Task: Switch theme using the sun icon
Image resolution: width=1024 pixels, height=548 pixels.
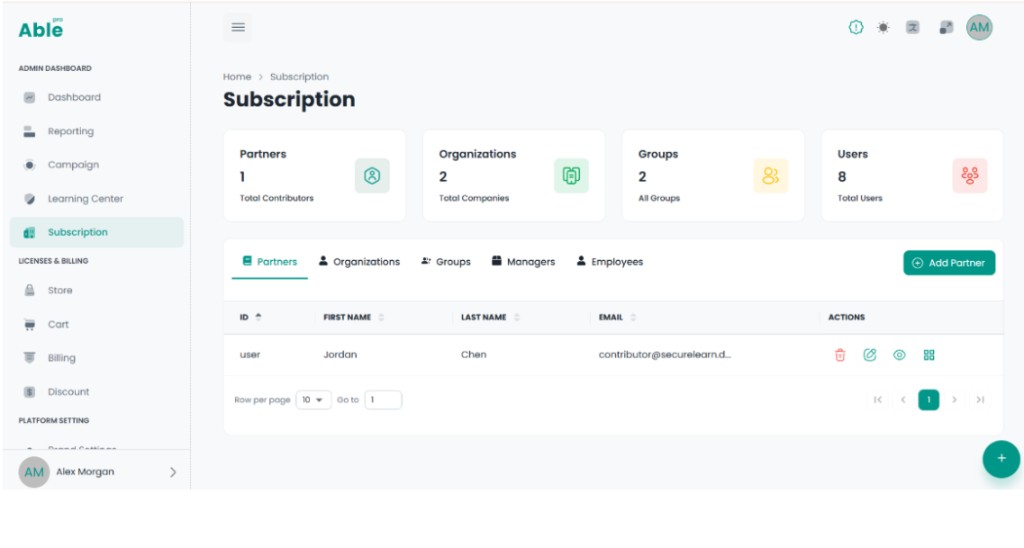Action: click(x=883, y=27)
